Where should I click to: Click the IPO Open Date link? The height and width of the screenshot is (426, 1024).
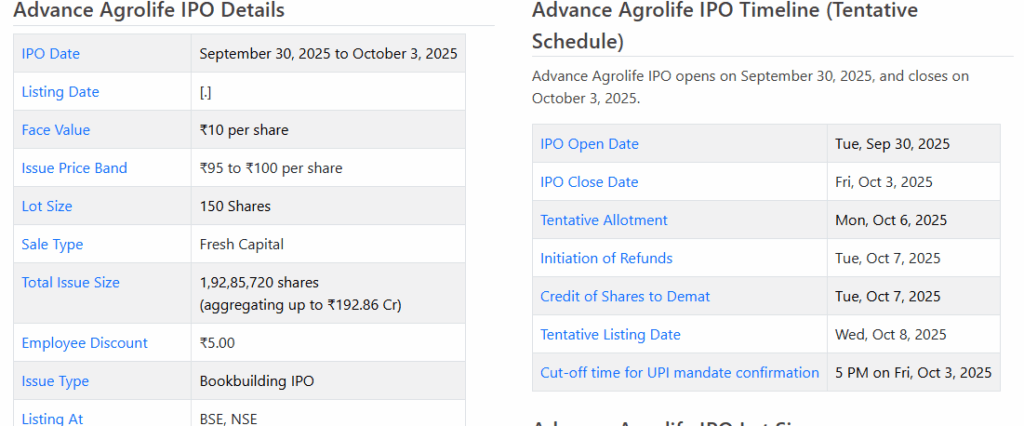click(589, 144)
